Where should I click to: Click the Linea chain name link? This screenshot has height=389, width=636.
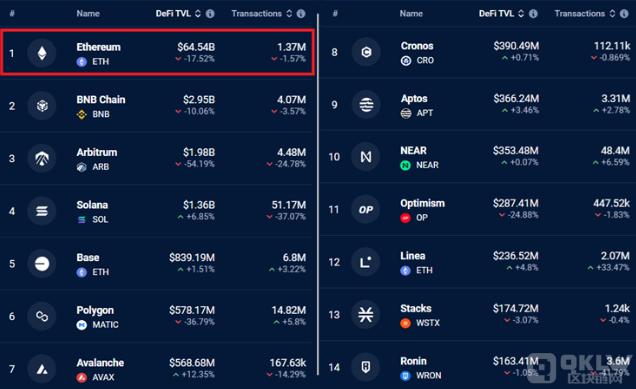pyautogui.click(x=413, y=256)
